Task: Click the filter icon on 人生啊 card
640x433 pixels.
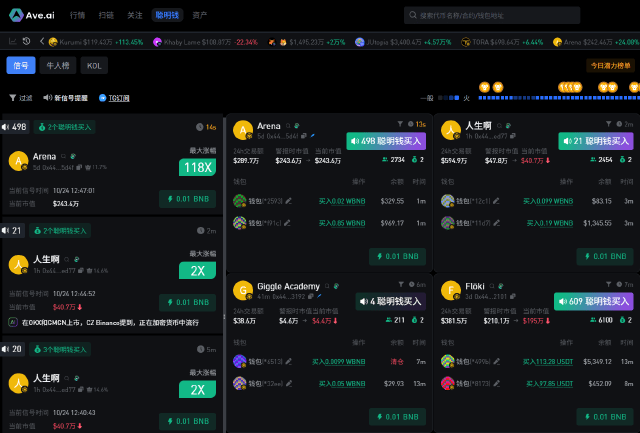Action: coord(609,124)
